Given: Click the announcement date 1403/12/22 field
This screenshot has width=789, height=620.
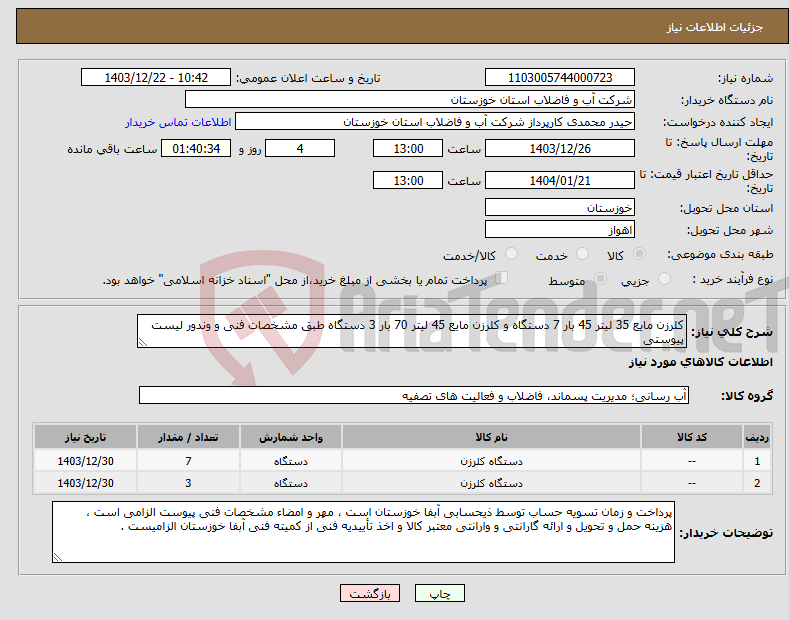Looking at the screenshot, I should (156, 78).
